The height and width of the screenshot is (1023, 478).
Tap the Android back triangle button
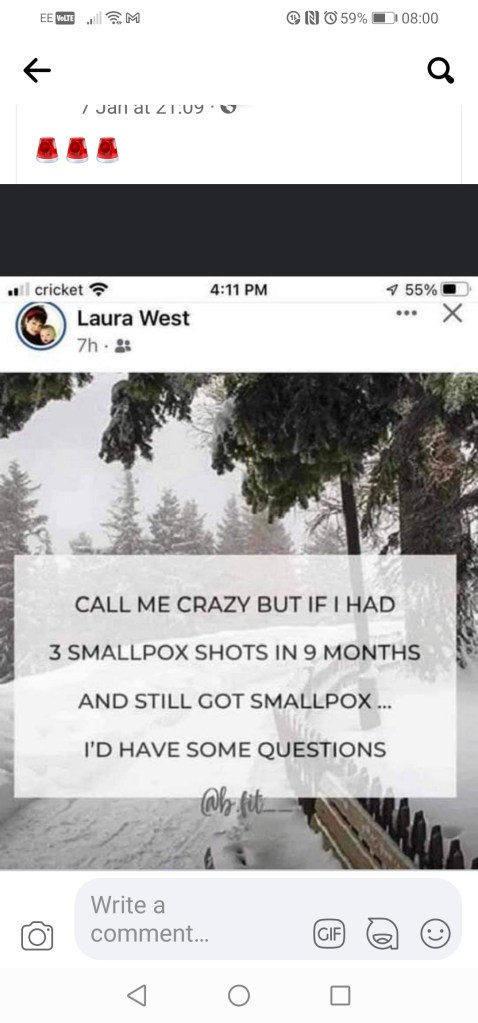point(136,995)
